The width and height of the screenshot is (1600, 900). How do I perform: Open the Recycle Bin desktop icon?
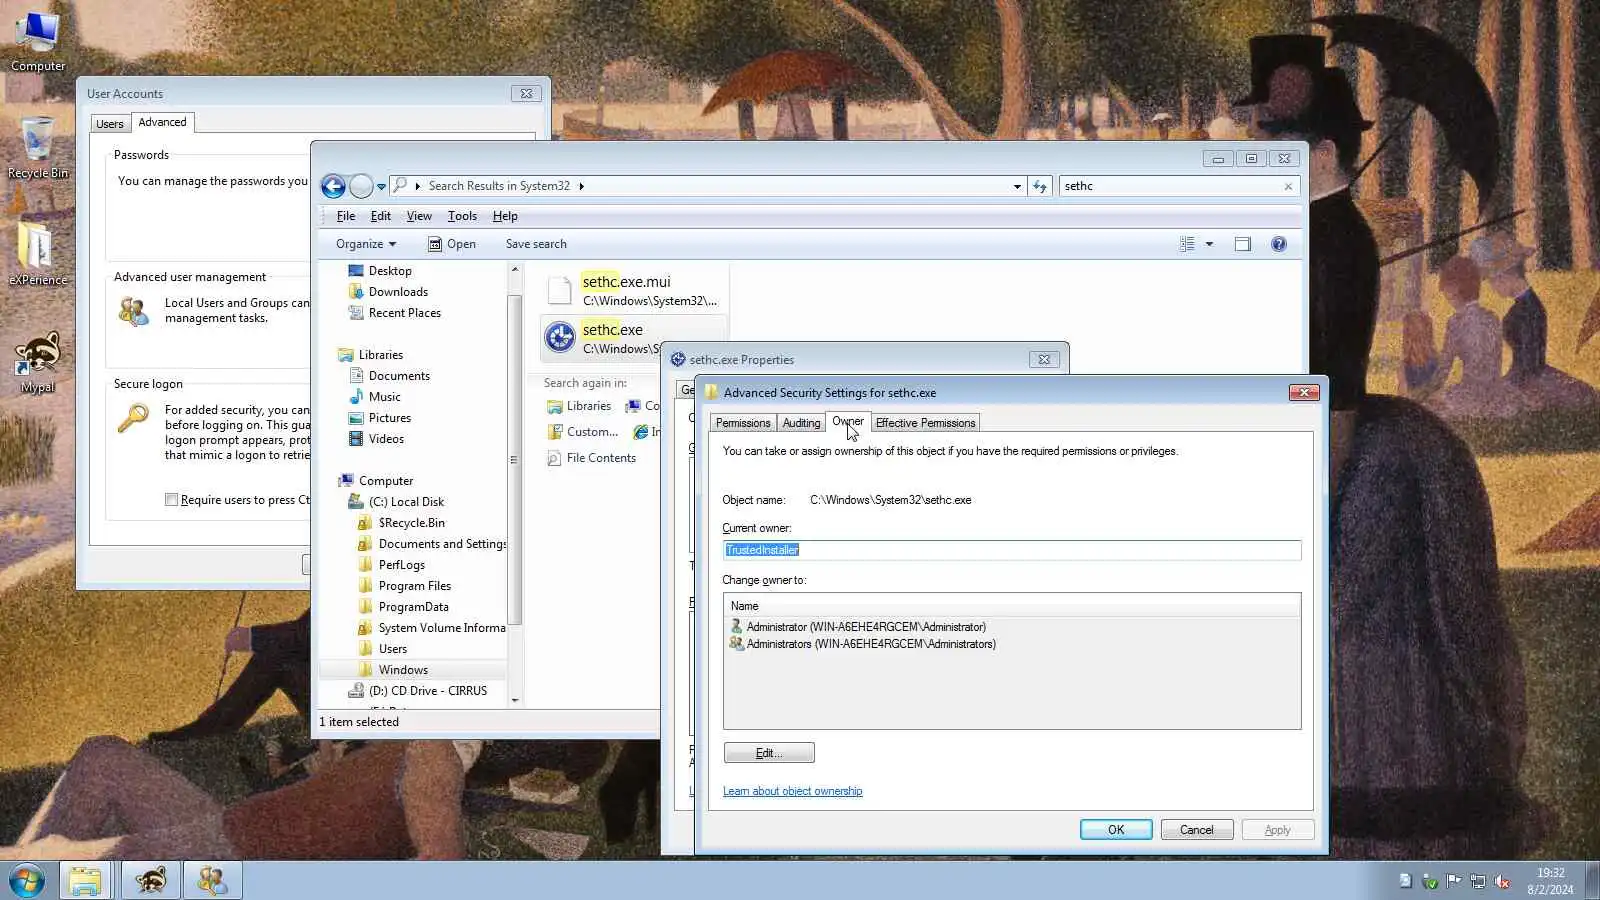pos(38,148)
